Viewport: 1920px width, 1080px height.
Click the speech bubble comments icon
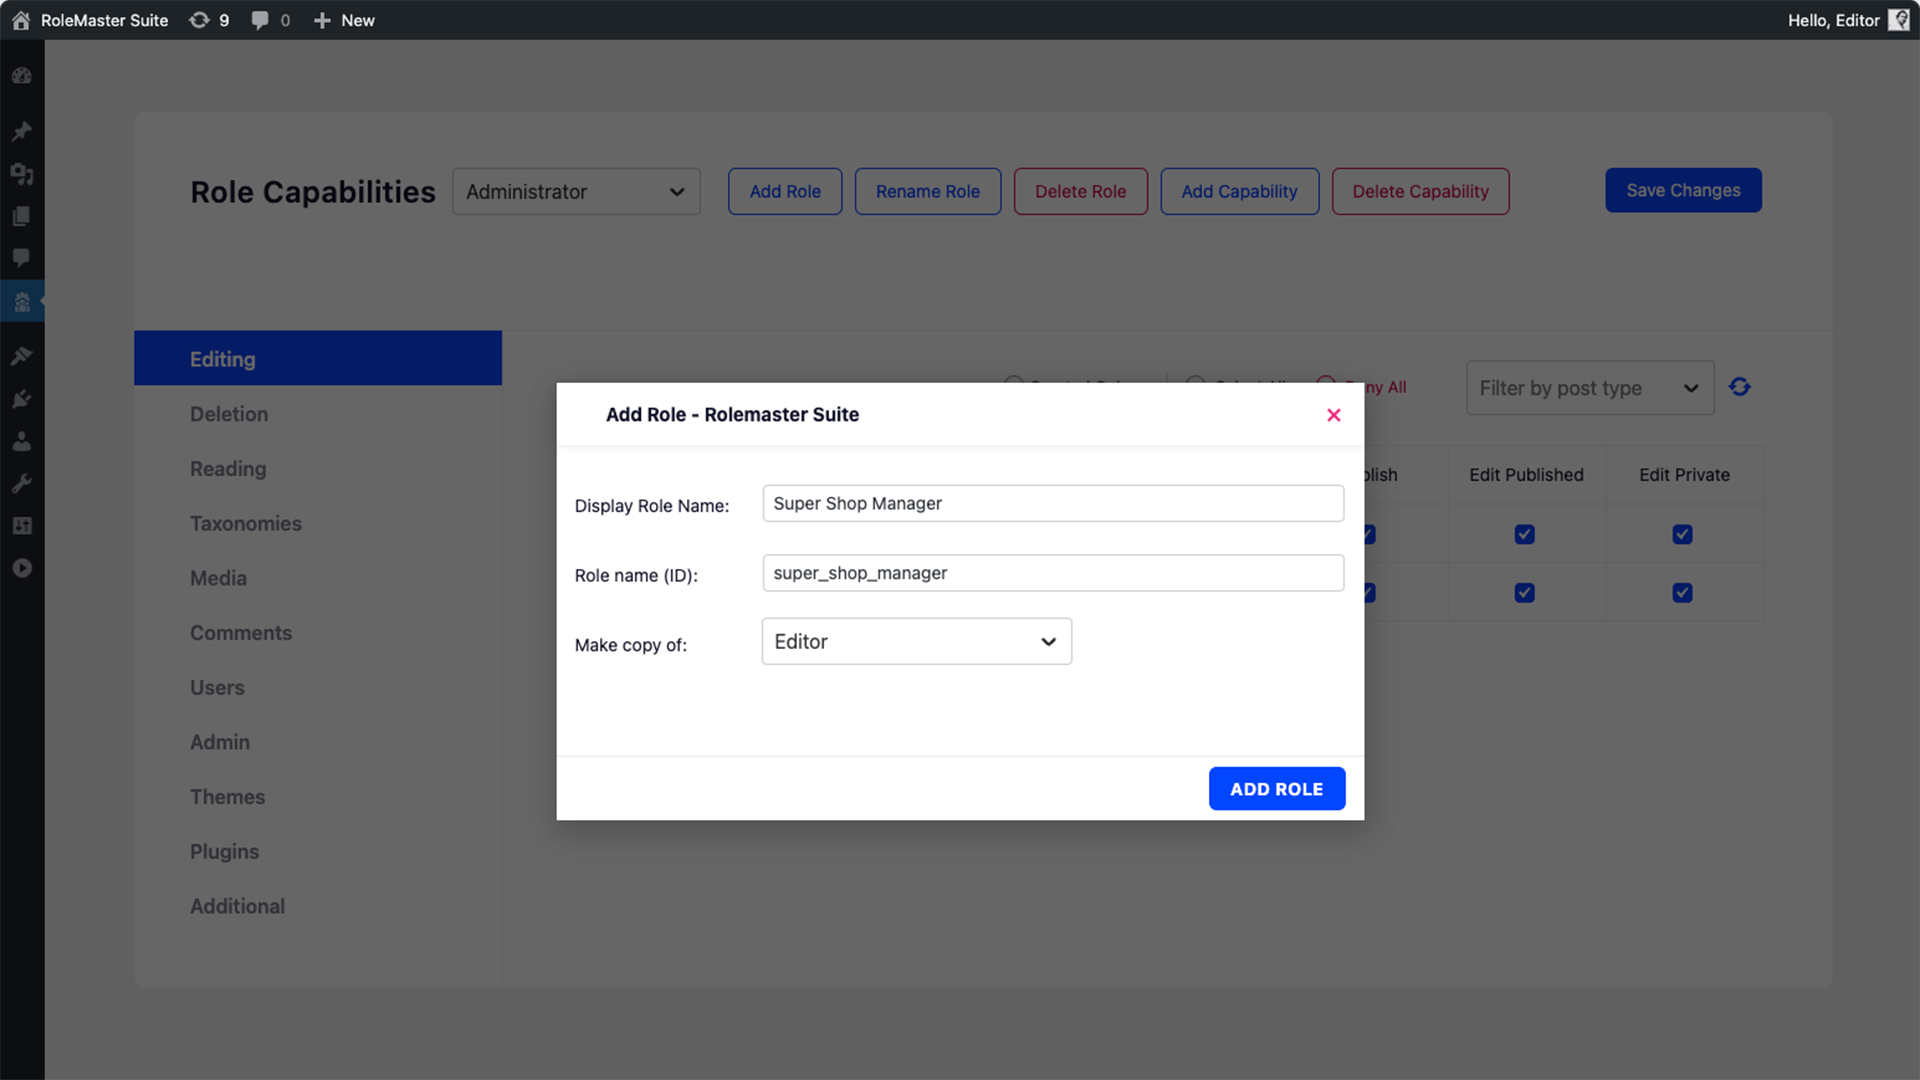[x=258, y=20]
